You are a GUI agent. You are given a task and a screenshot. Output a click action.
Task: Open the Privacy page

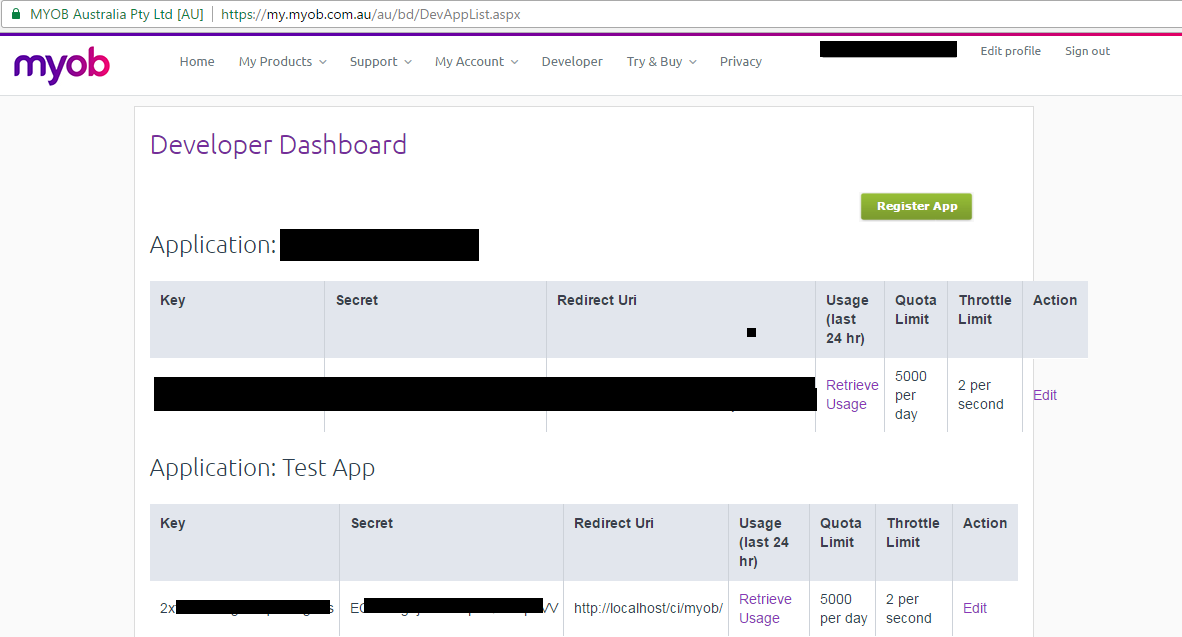pyautogui.click(x=740, y=61)
